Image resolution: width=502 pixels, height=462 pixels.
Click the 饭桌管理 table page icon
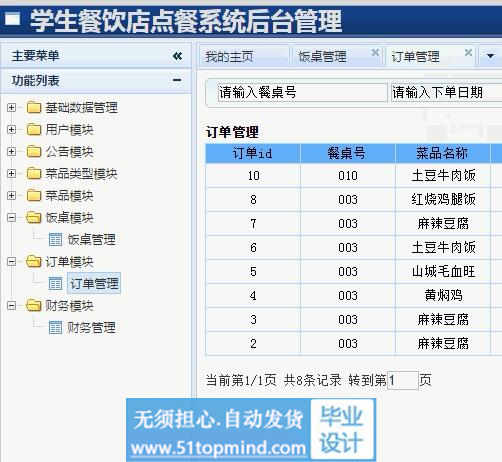tap(55, 239)
